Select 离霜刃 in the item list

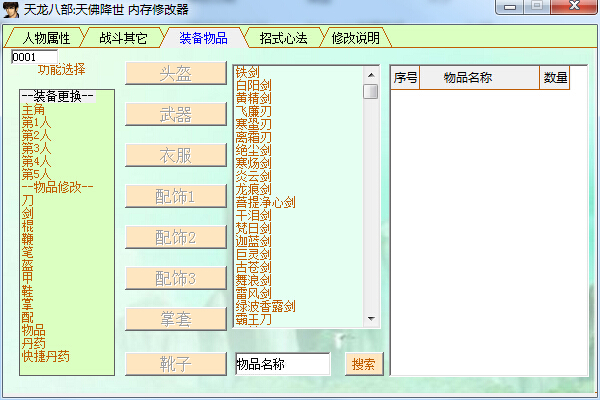[x=254, y=137]
